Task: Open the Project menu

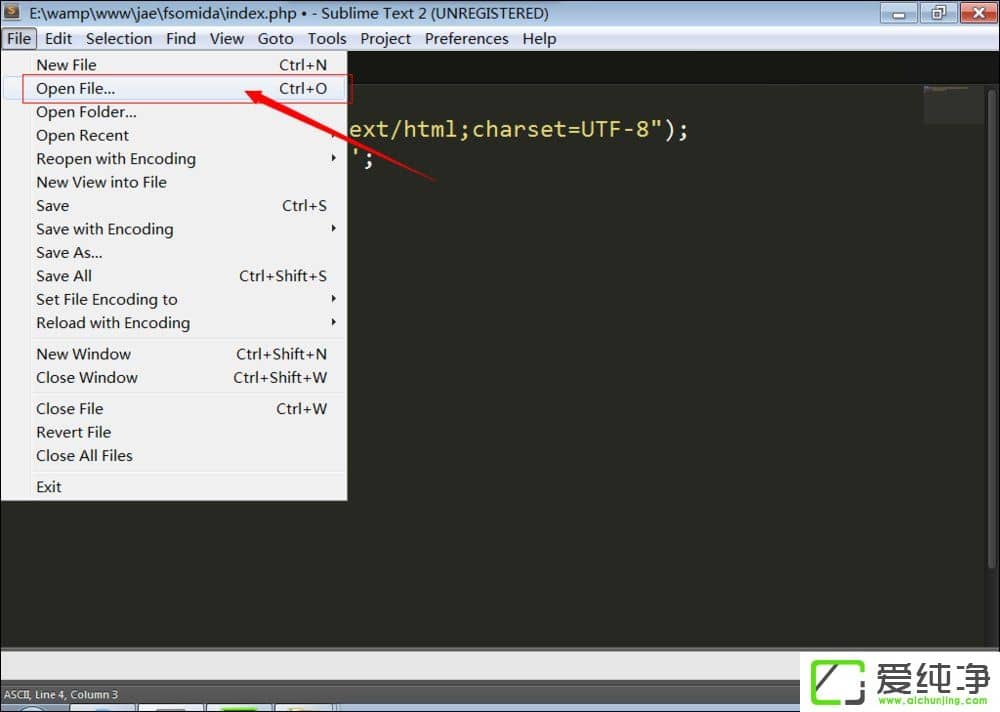Action: [x=385, y=38]
